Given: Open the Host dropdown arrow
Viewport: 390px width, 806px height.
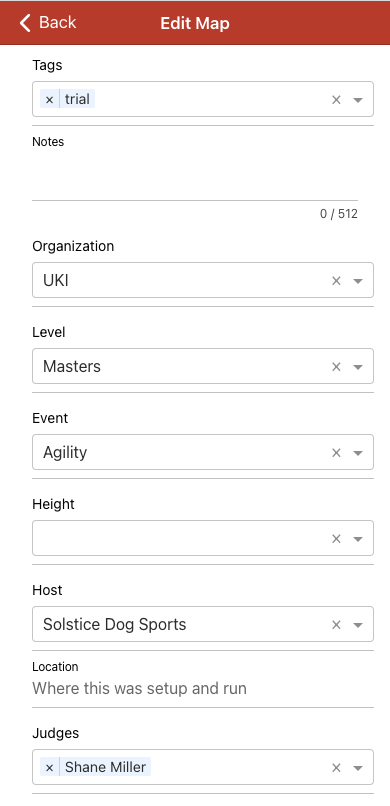Looking at the screenshot, I should pyautogui.click(x=358, y=625).
